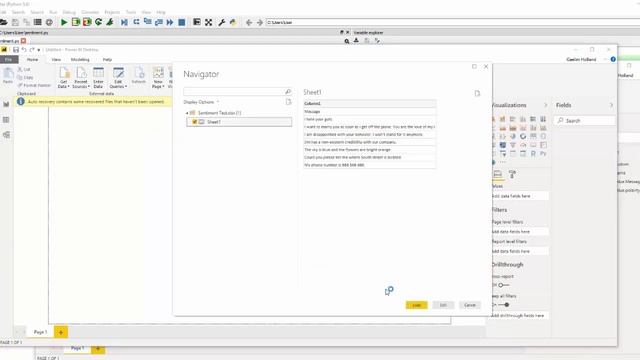Click preview row 'I hate your guts'
The width and height of the screenshot is (640, 360).
point(370,119)
